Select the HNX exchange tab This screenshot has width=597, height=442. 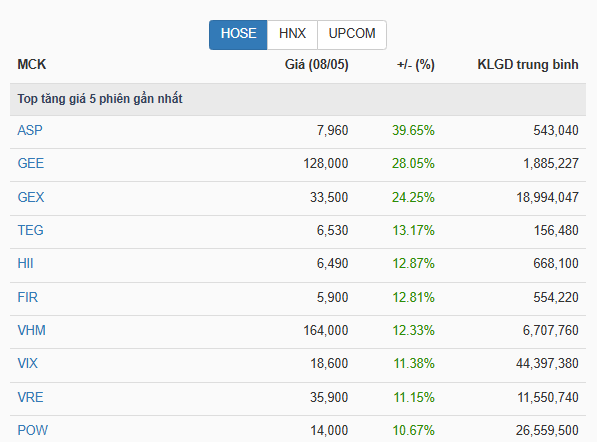(292, 35)
